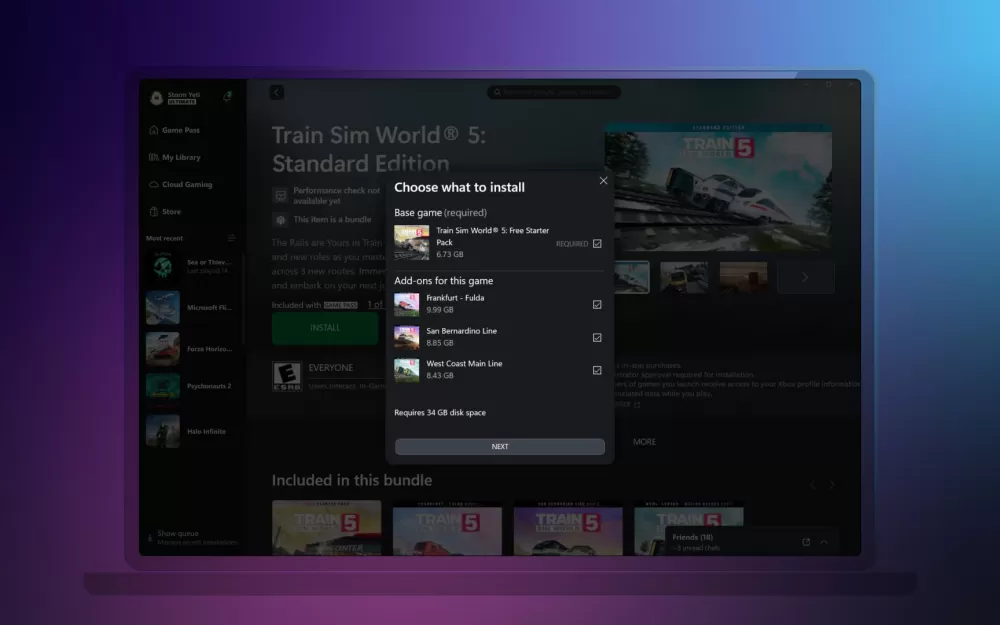Expand the Friends (18) panel chevron
The width and height of the screenshot is (1000, 625).
click(x=824, y=542)
